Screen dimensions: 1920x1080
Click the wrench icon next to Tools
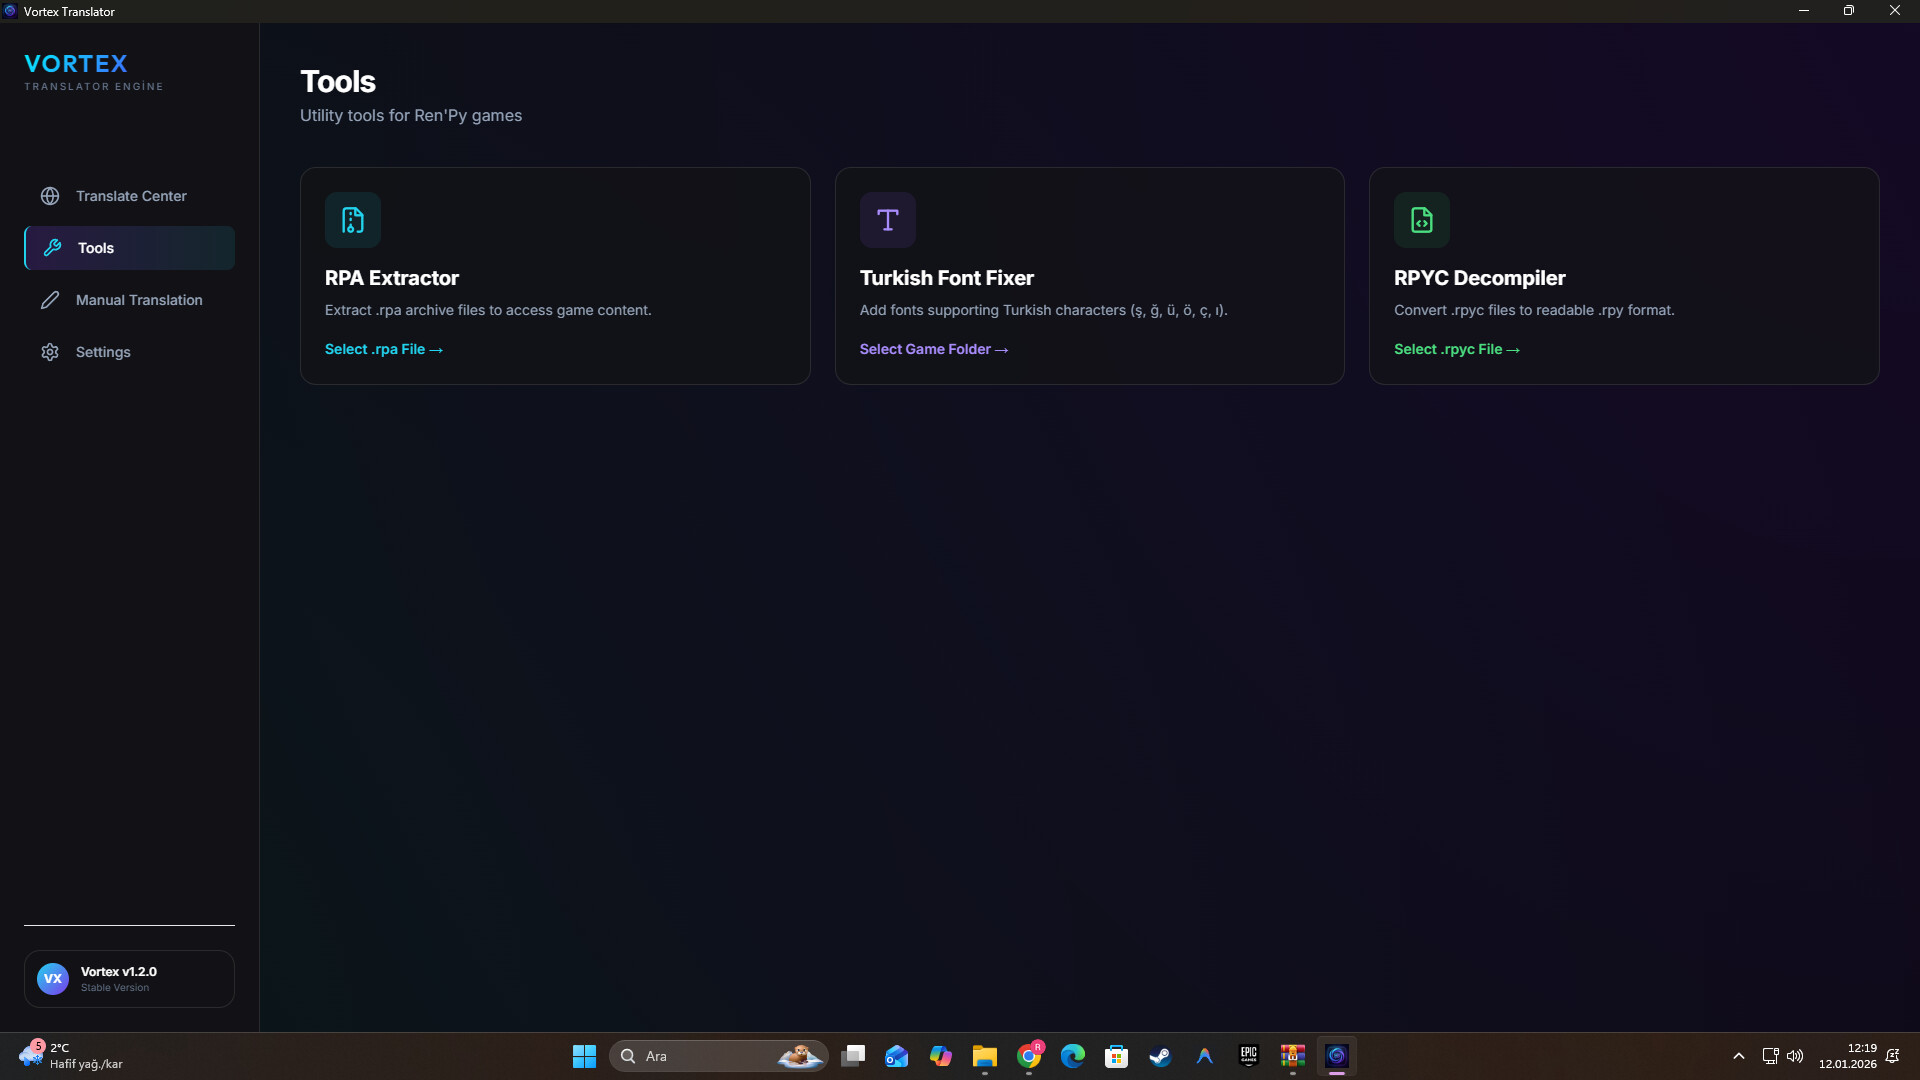point(49,248)
